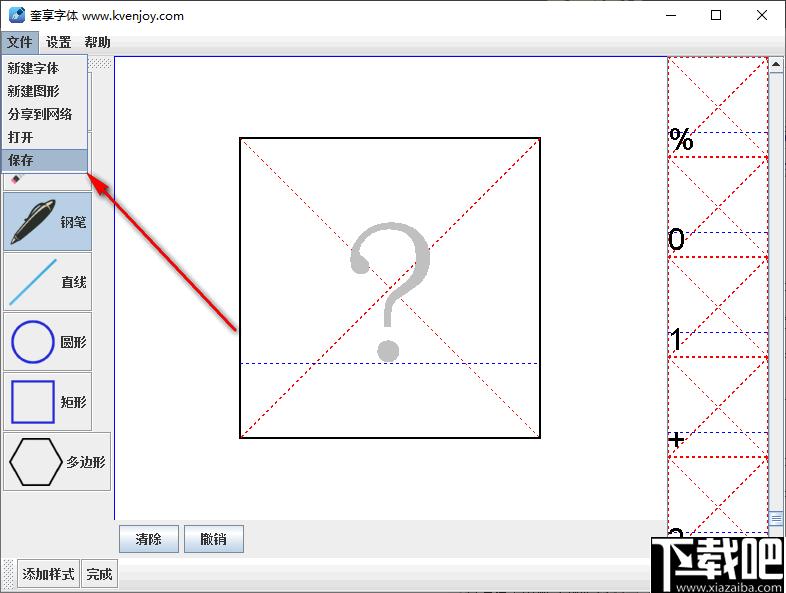Choose 新建图形 from the file menu

[x=45, y=91]
